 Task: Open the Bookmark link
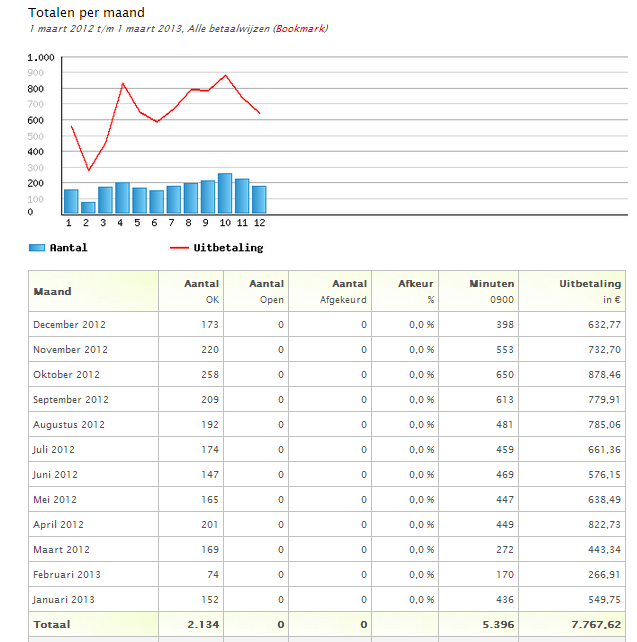pyautogui.click(x=300, y=29)
